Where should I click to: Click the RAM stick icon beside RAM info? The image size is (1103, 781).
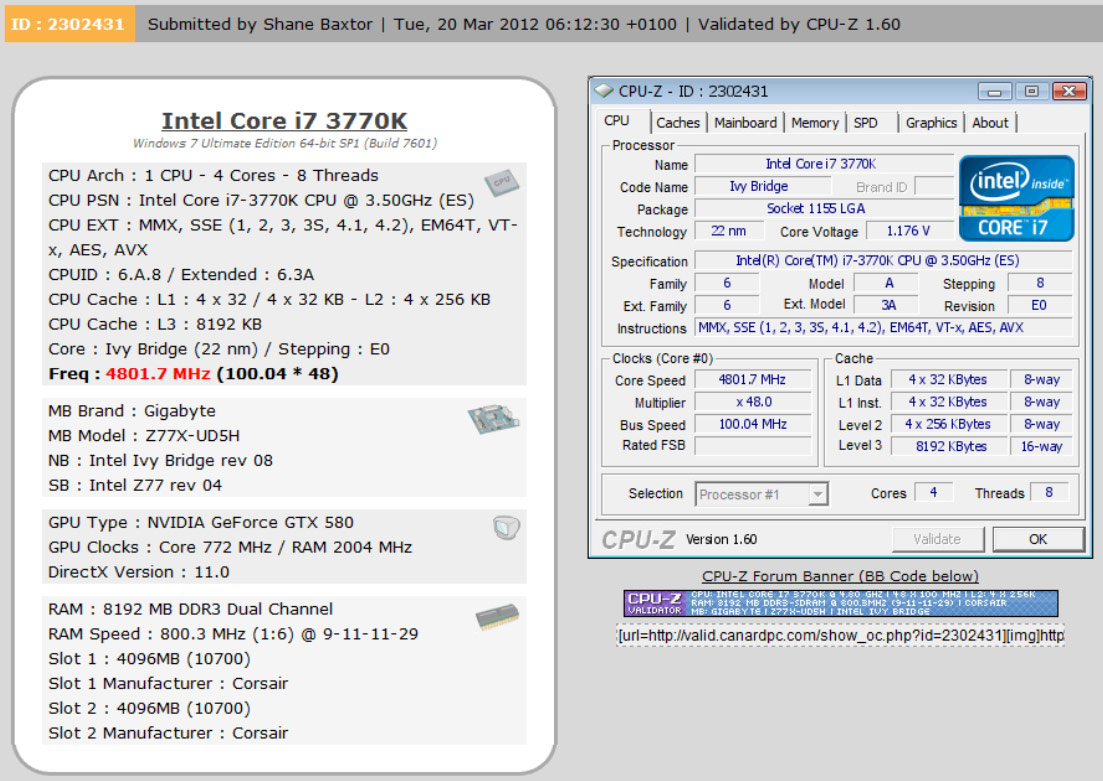pyautogui.click(x=497, y=616)
